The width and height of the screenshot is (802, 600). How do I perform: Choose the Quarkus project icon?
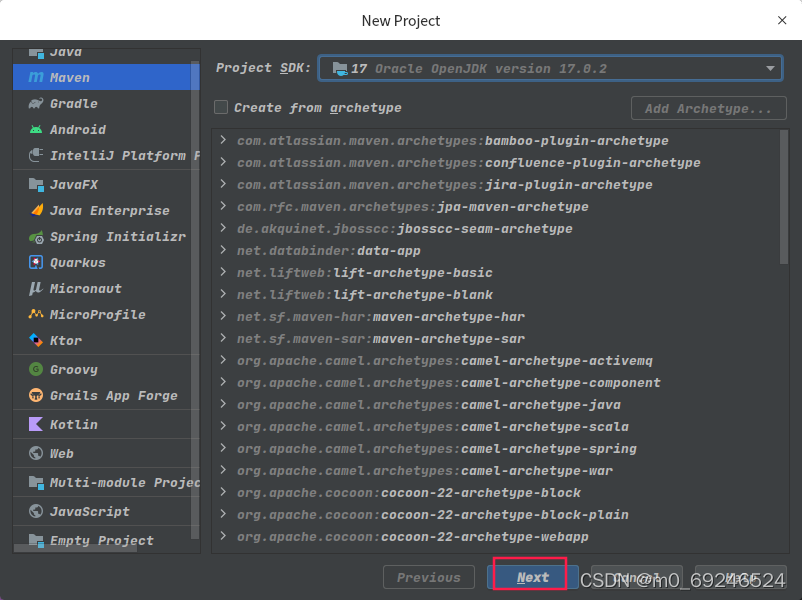[36, 263]
